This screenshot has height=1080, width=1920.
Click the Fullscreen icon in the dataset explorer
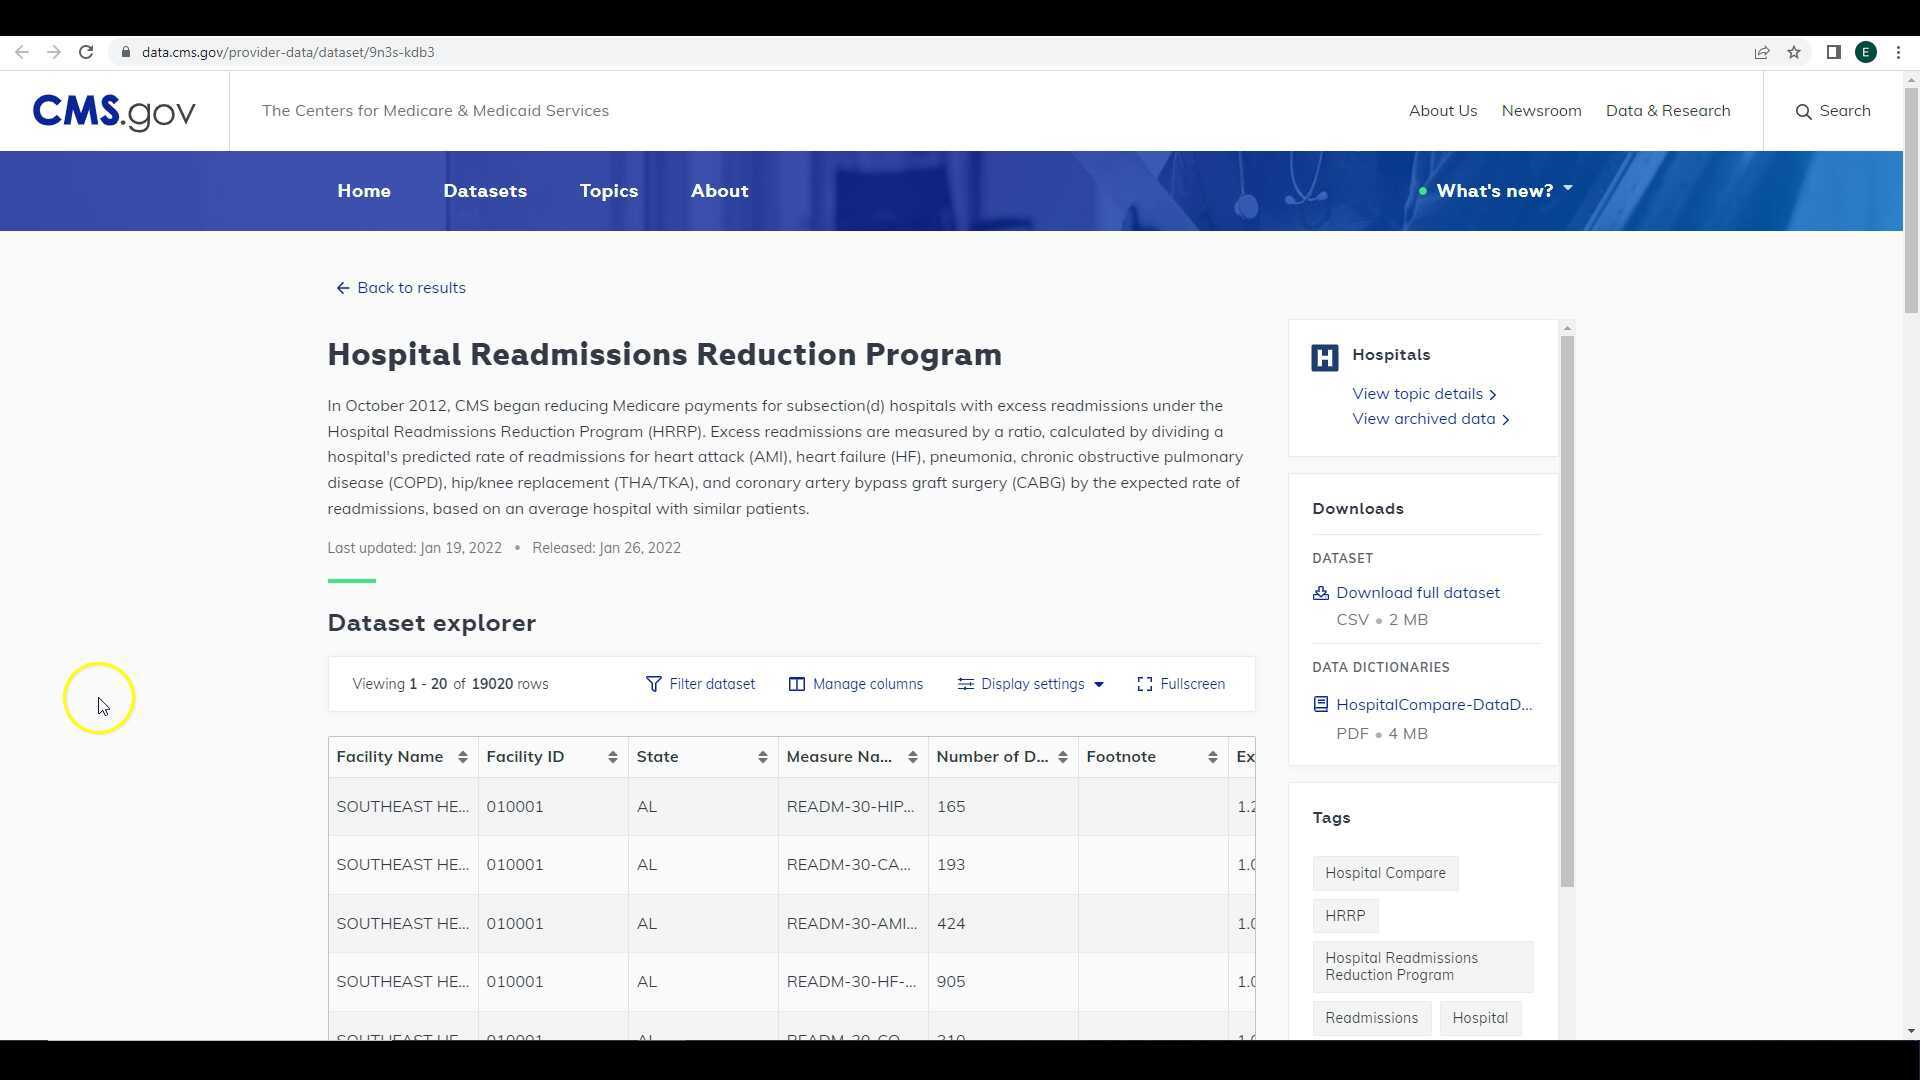(x=1145, y=684)
